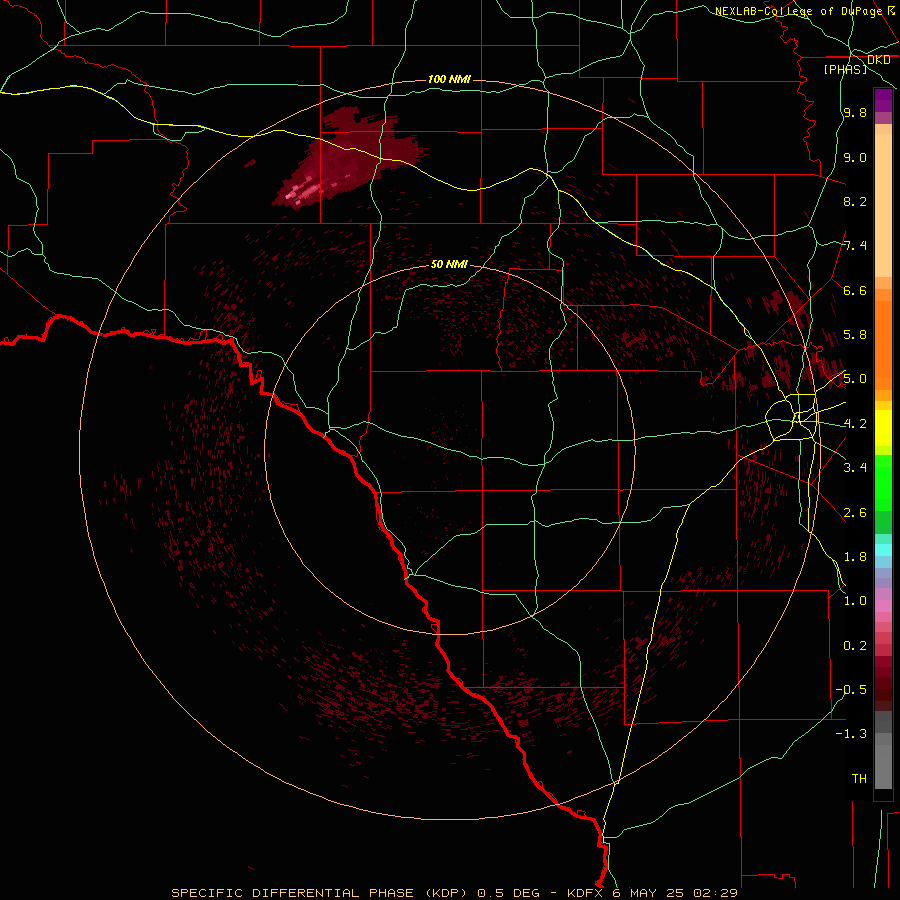Pick the green band on the color scale
This screenshot has height=900, width=900.
pyautogui.click(x=883, y=482)
